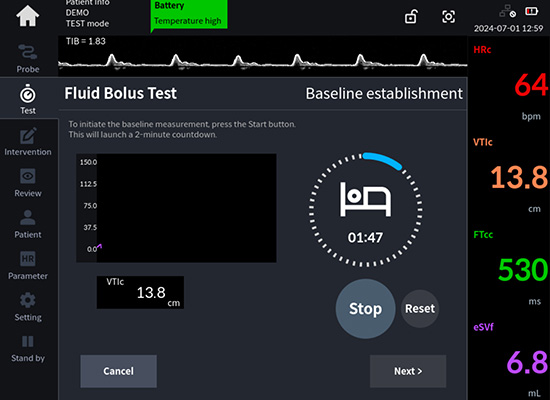Take a screenshot with capture icon
The height and width of the screenshot is (400, 550).
click(448, 16)
